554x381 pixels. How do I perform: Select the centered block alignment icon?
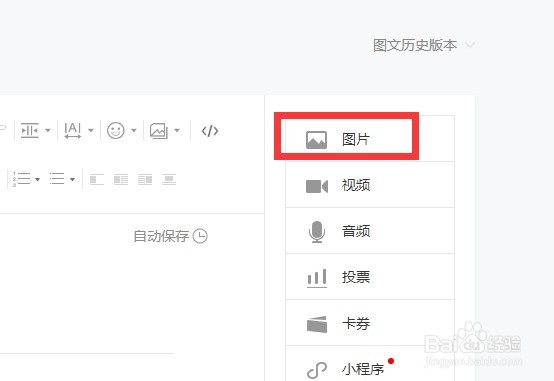[169, 179]
